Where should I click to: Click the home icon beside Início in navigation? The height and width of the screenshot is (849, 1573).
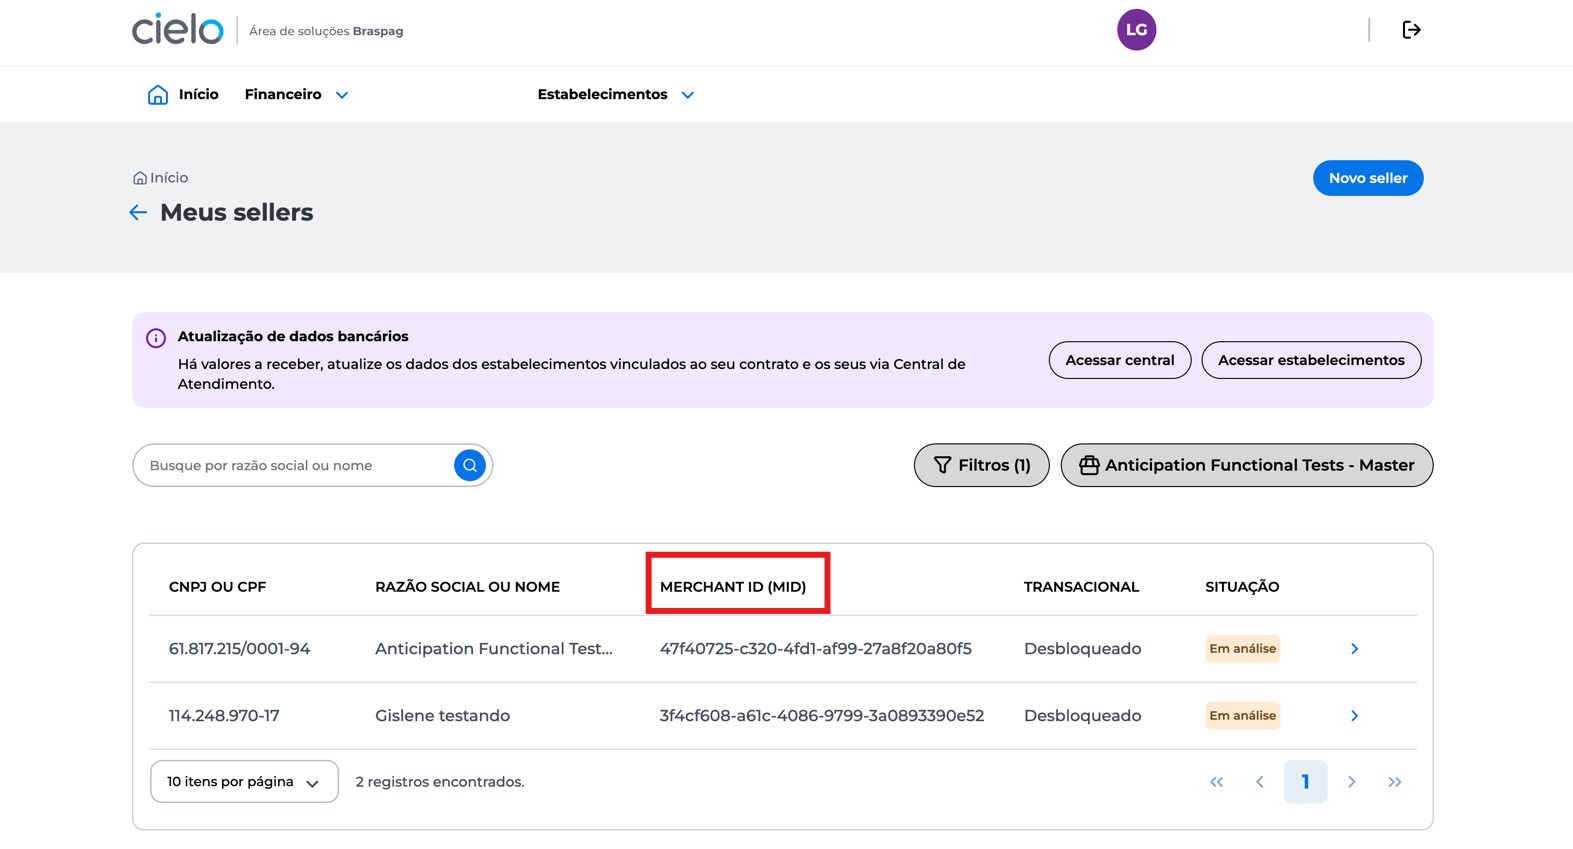(158, 94)
